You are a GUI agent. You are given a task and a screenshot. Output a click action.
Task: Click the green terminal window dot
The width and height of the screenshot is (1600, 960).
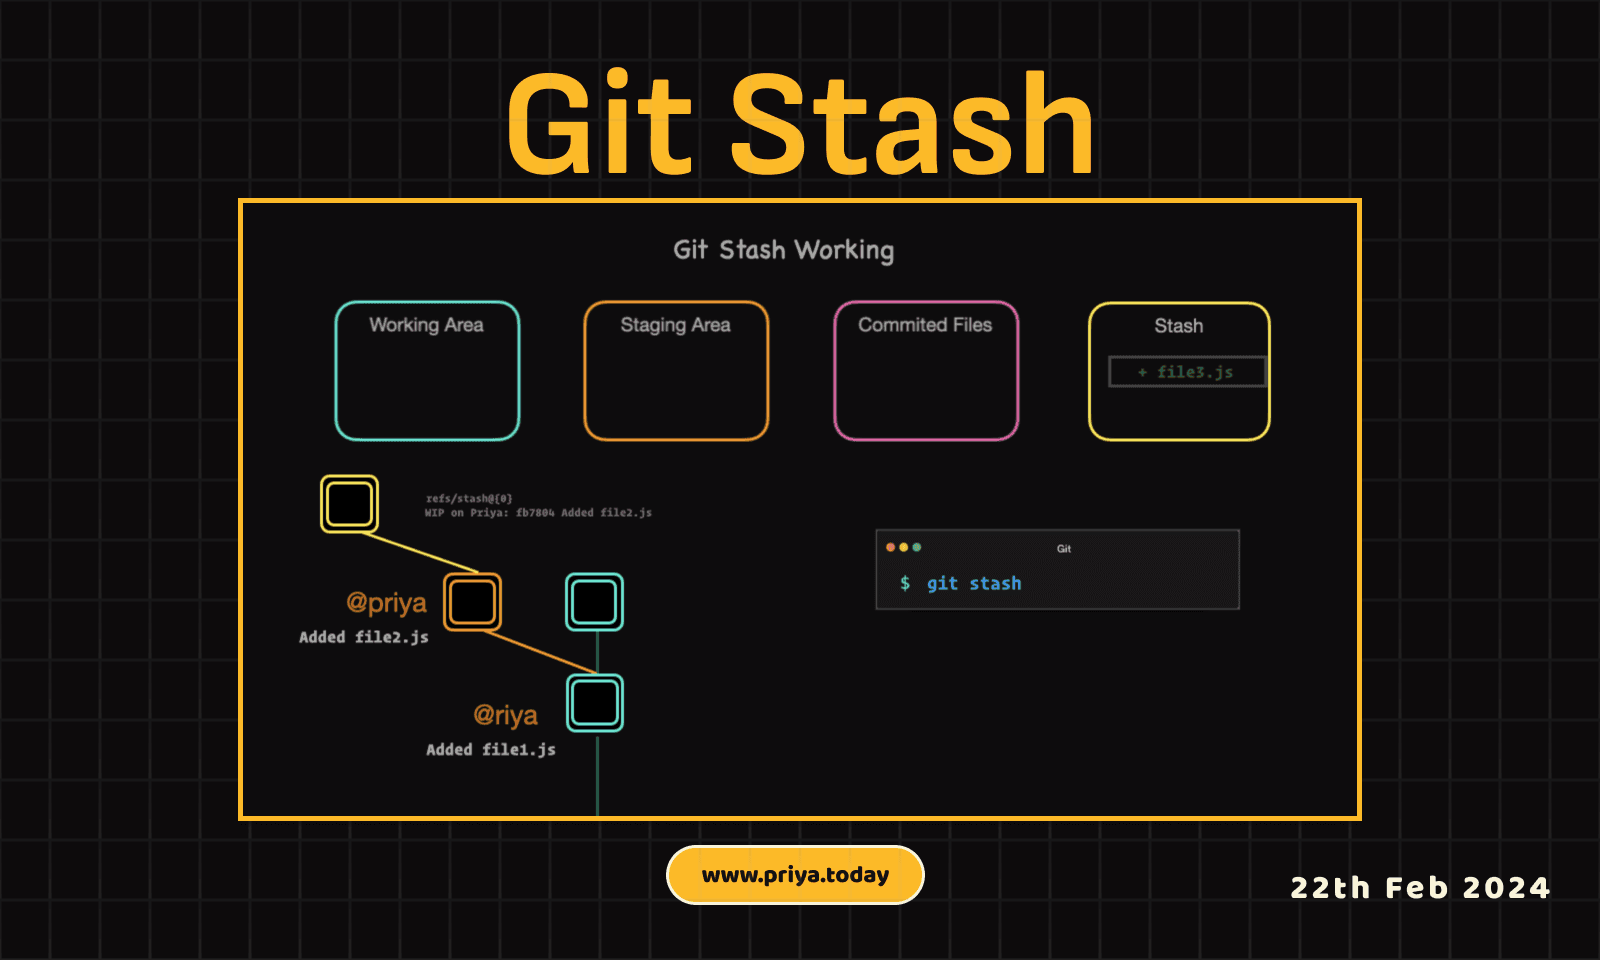[x=916, y=547]
